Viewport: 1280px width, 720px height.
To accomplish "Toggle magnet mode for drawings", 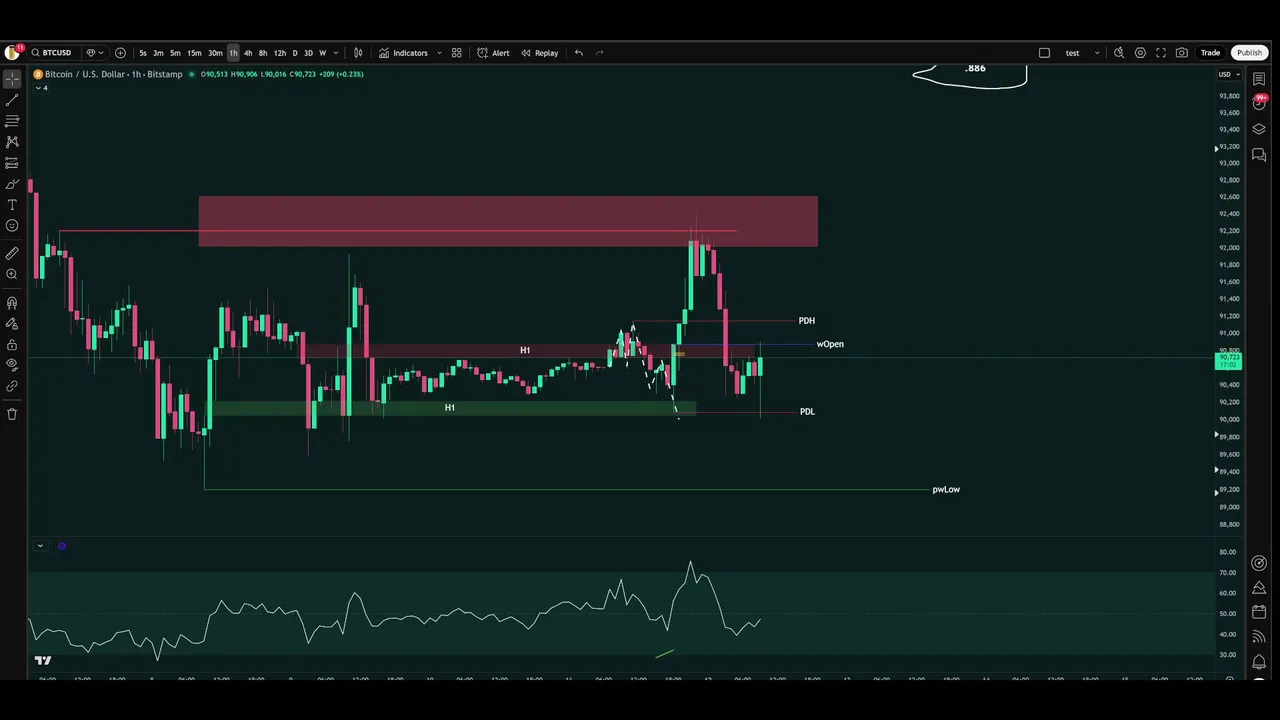I will (x=12, y=303).
